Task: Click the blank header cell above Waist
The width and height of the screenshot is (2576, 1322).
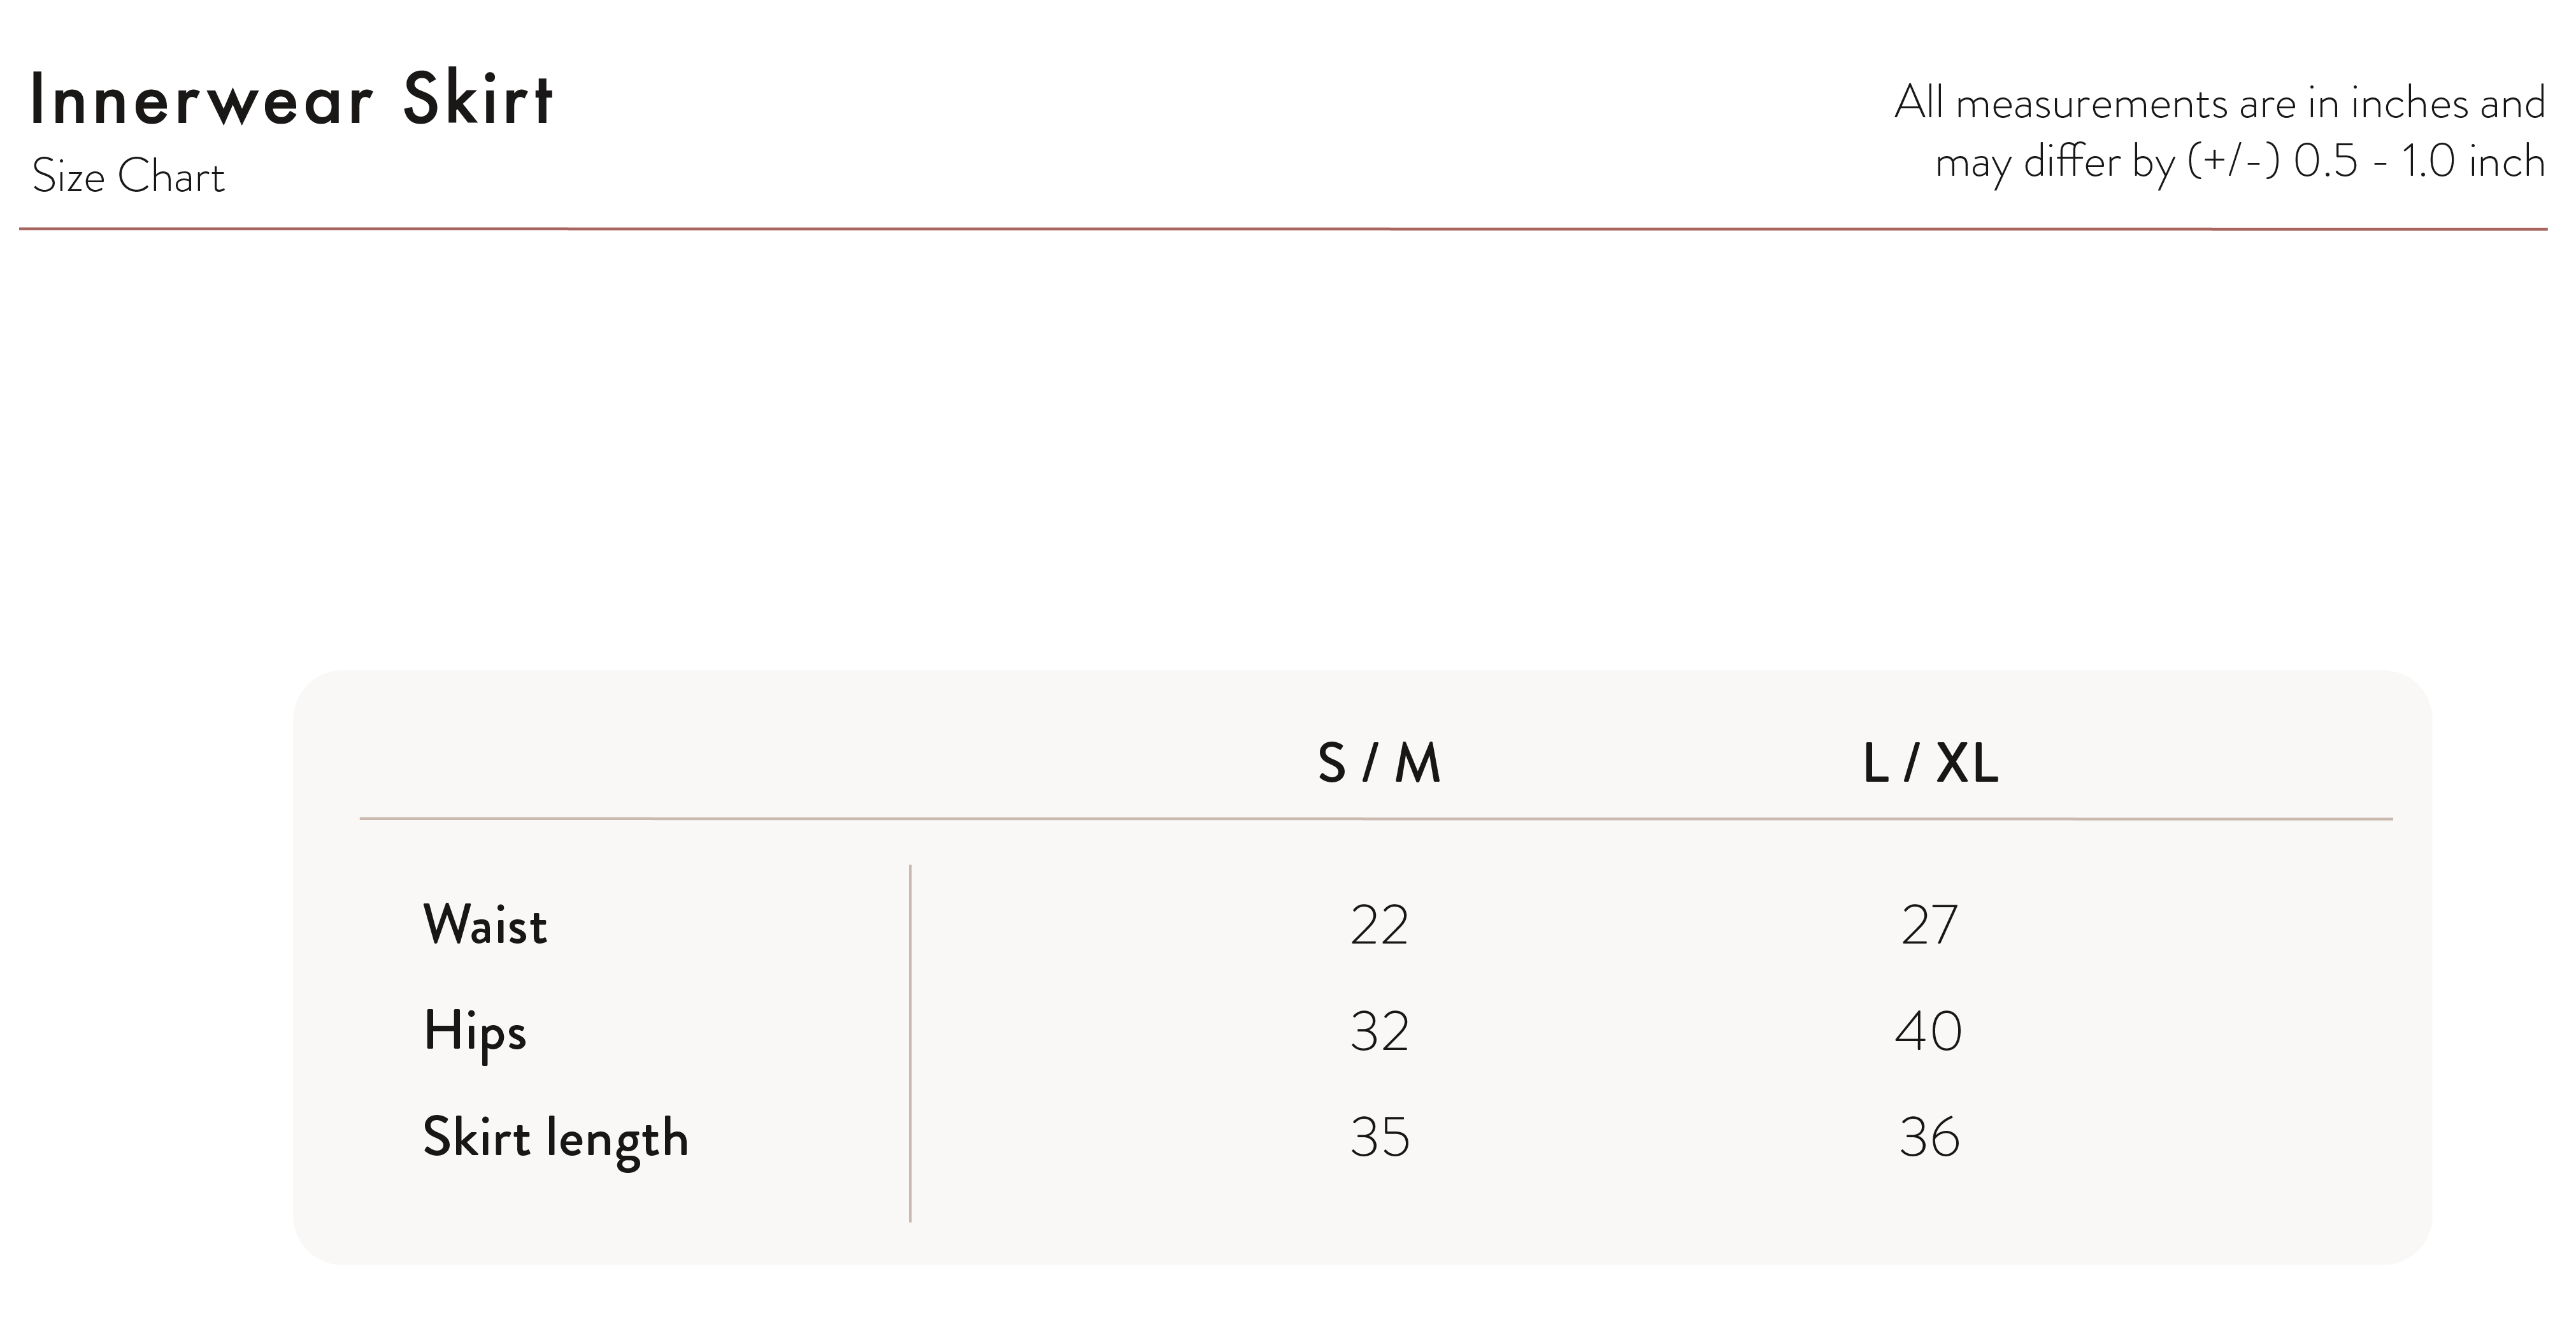Action: pyautogui.click(x=635, y=763)
